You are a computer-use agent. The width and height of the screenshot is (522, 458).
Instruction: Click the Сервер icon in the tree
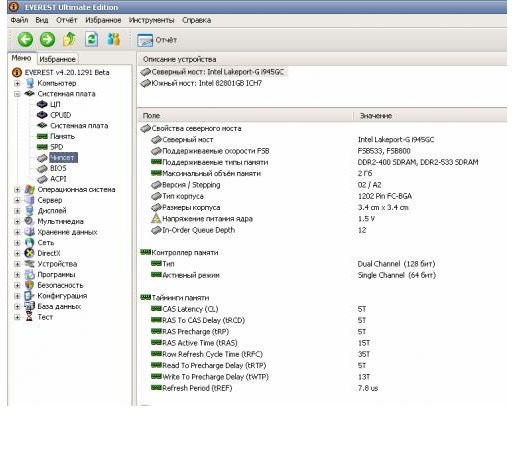pyautogui.click(x=30, y=200)
